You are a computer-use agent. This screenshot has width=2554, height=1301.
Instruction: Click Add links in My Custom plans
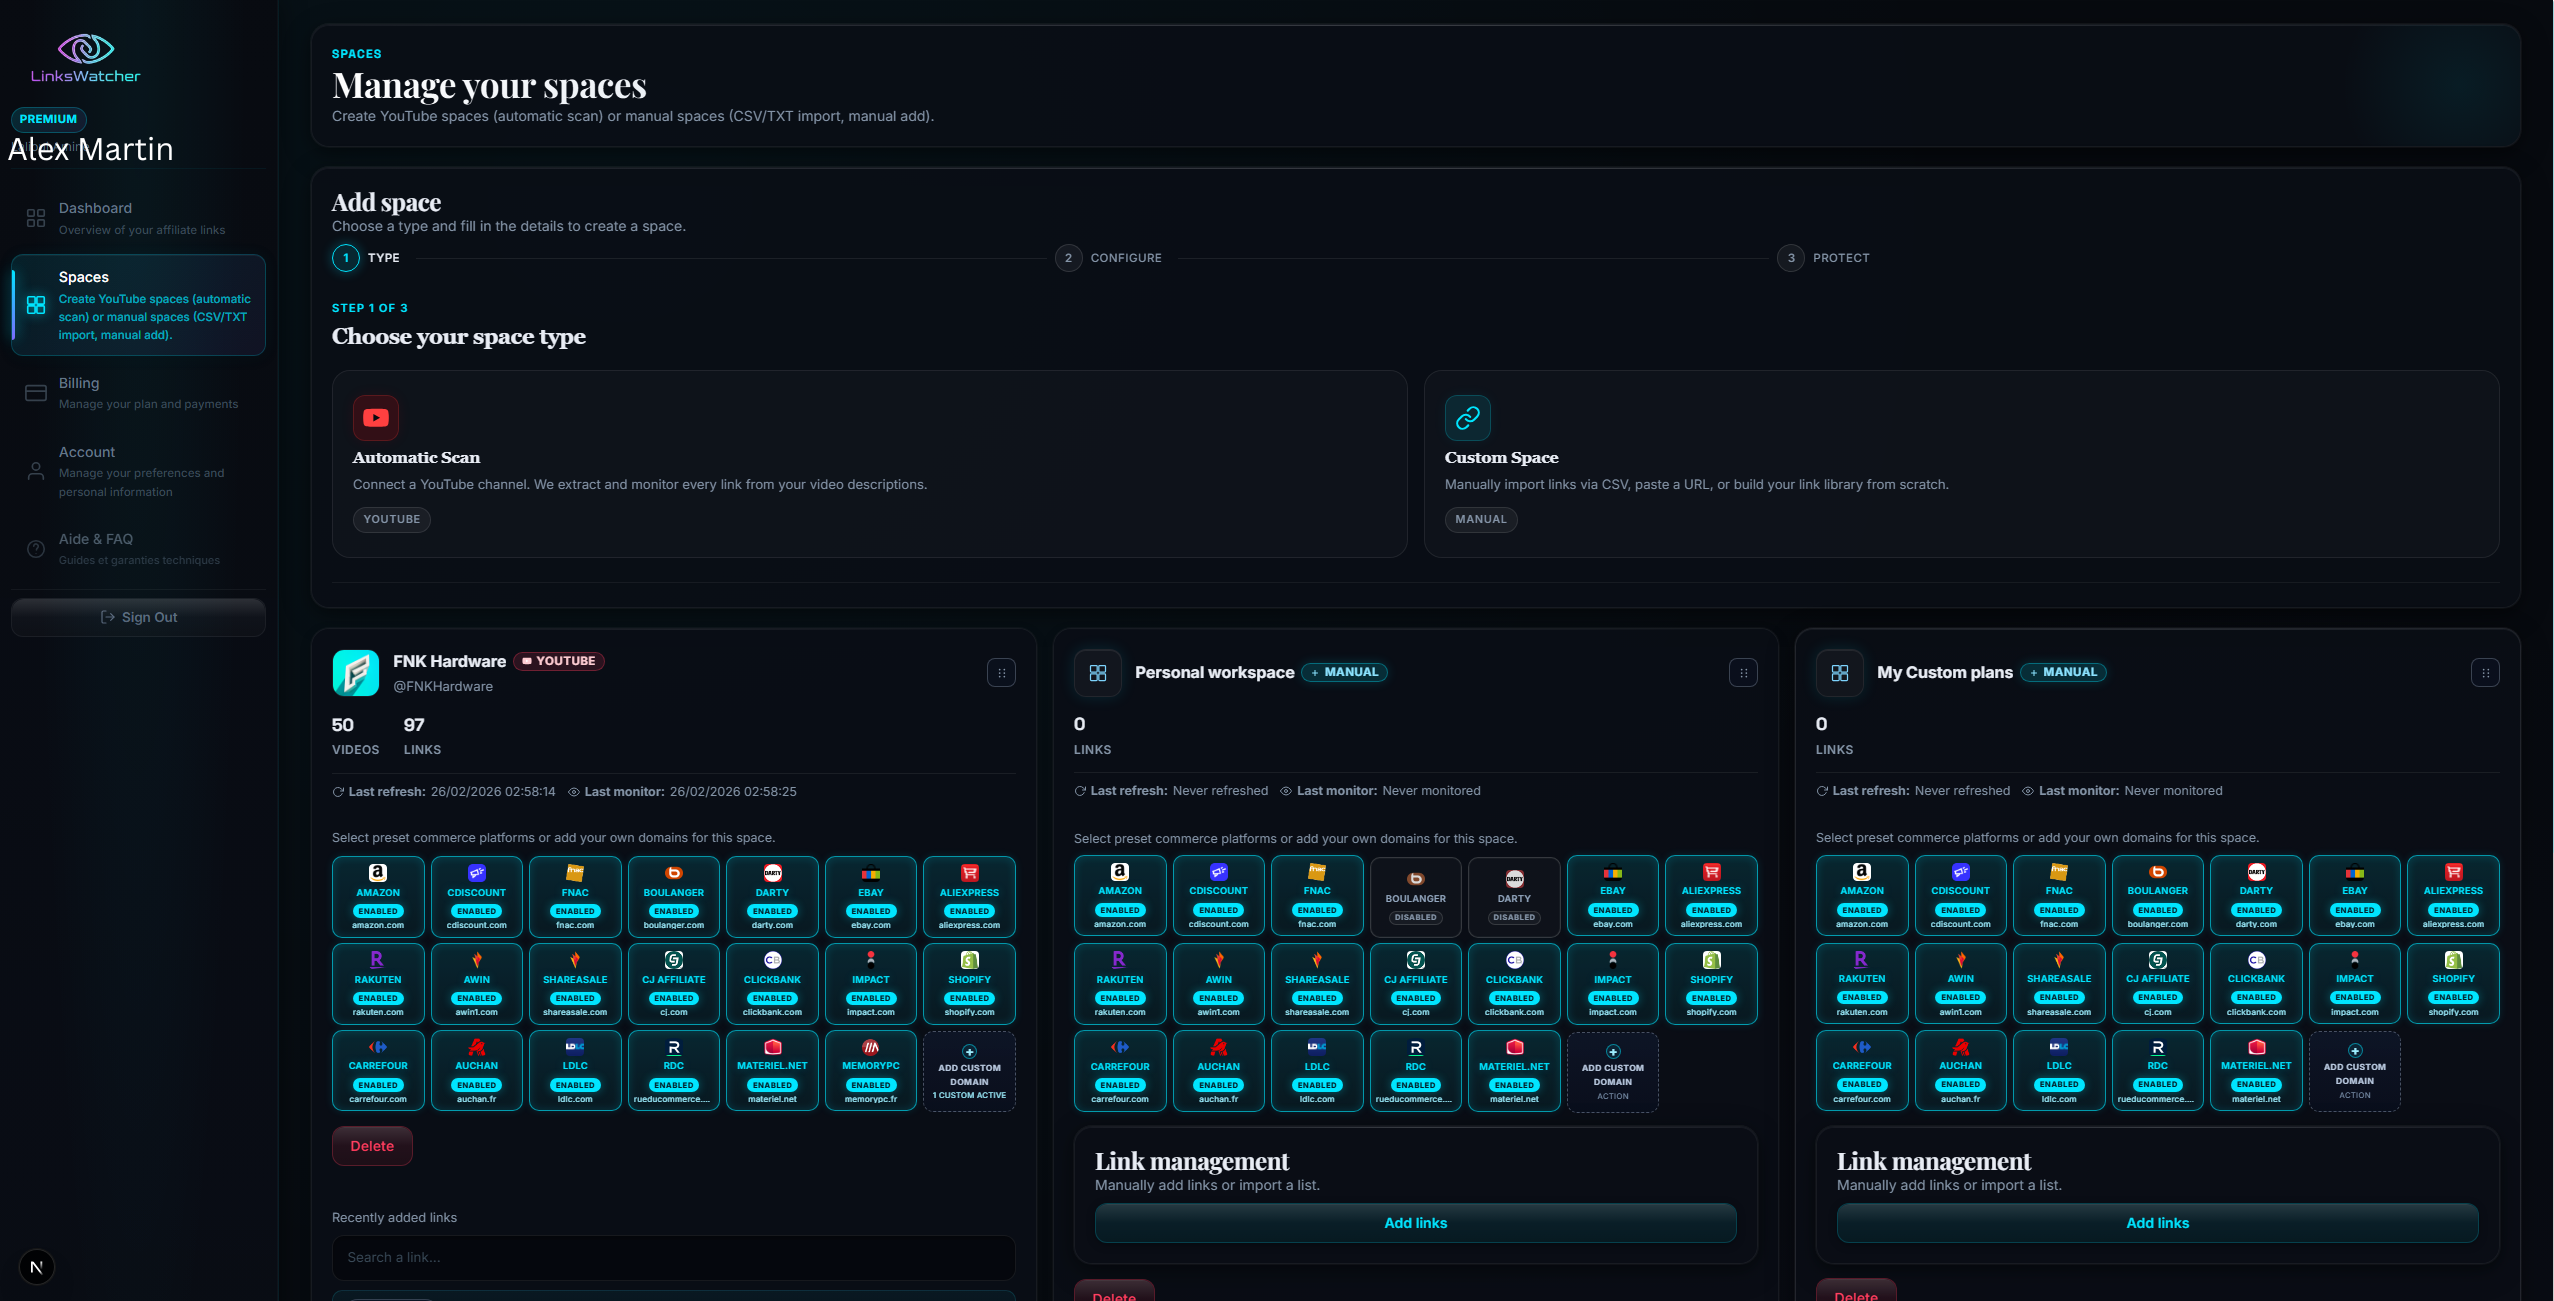(2157, 1222)
